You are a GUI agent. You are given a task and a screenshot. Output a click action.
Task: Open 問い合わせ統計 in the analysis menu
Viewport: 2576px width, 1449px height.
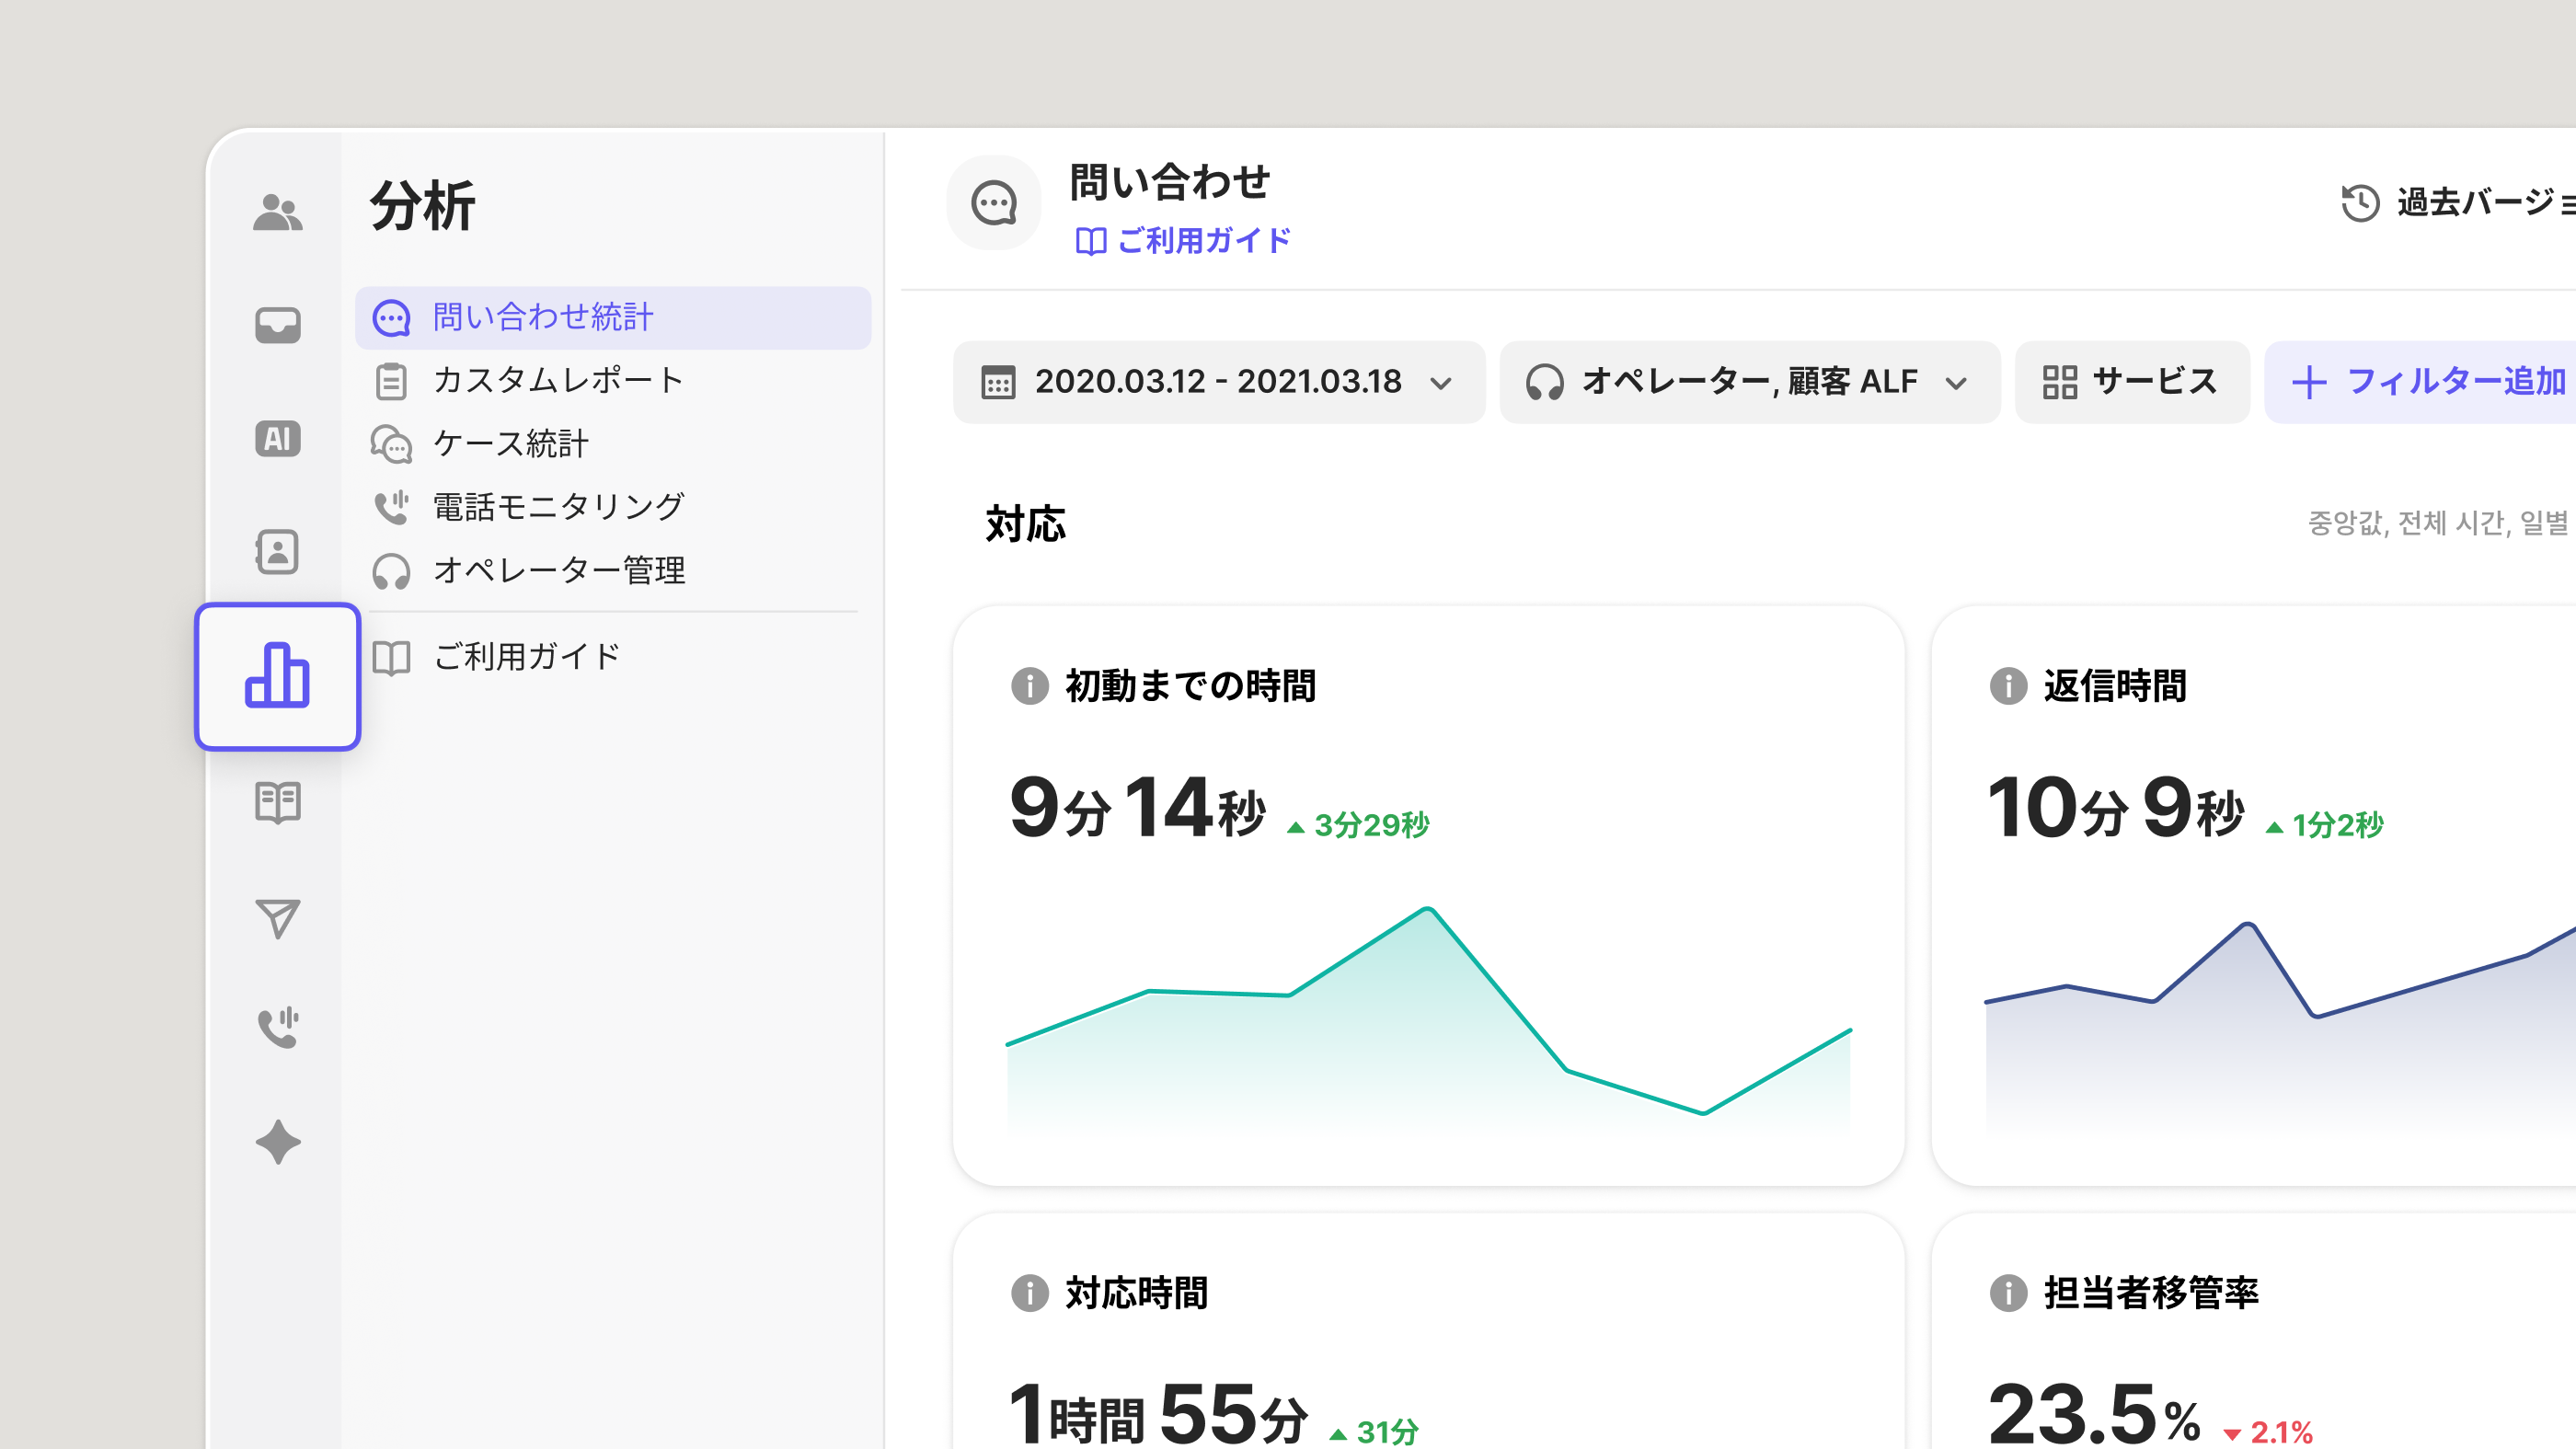[x=613, y=318]
